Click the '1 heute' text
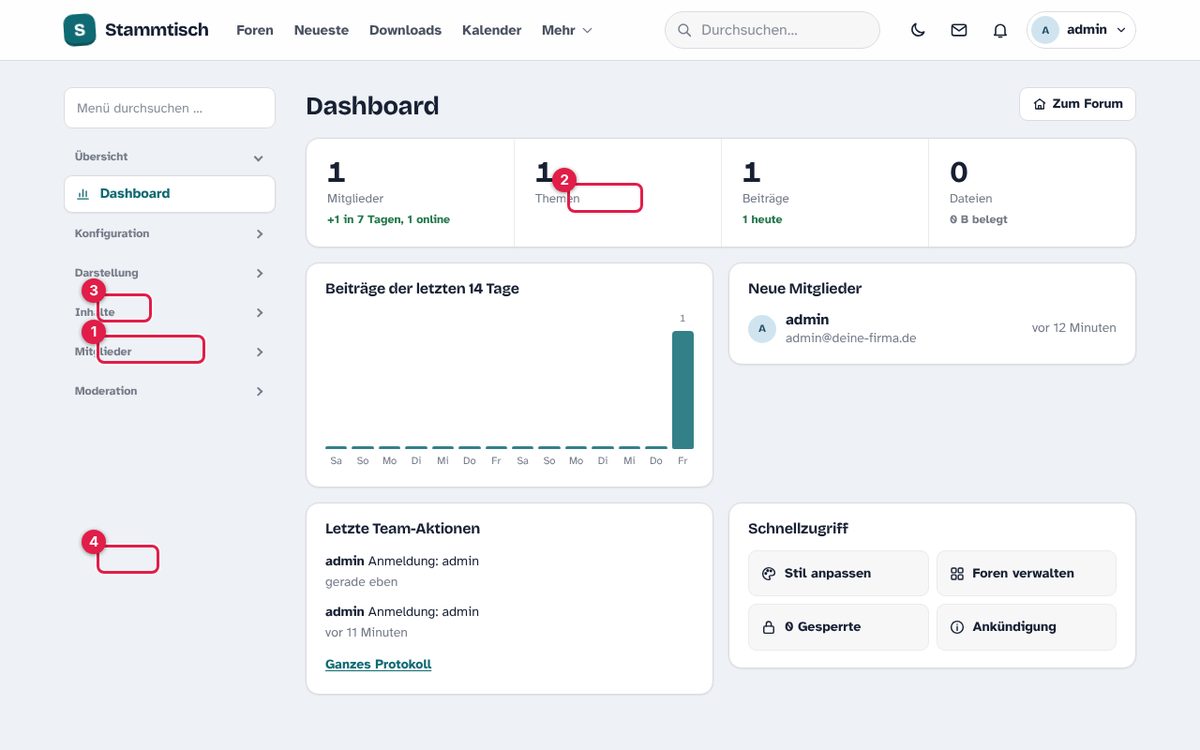1200x750 pixels. pyautogui.click(x=762, y=220)
